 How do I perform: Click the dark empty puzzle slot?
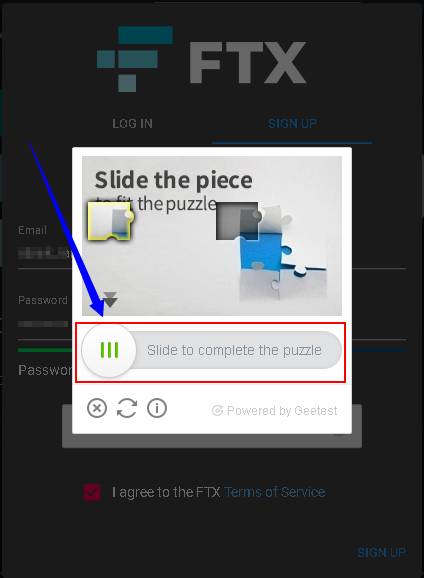pyautogui.click(x=238, y=221)
